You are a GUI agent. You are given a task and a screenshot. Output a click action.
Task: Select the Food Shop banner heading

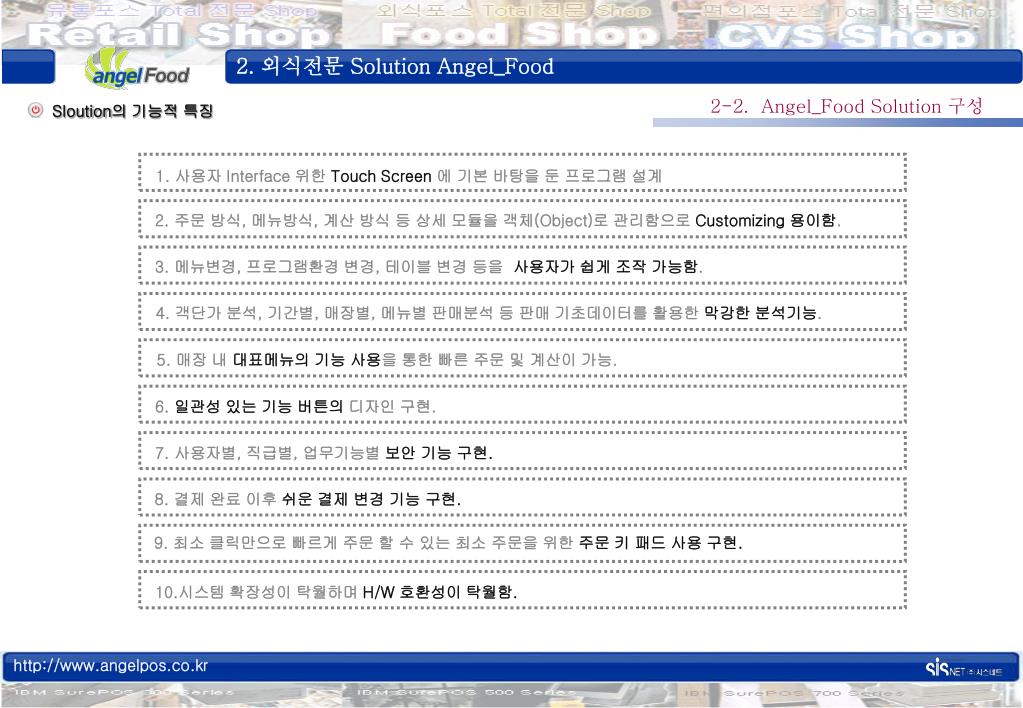point(519,35)
